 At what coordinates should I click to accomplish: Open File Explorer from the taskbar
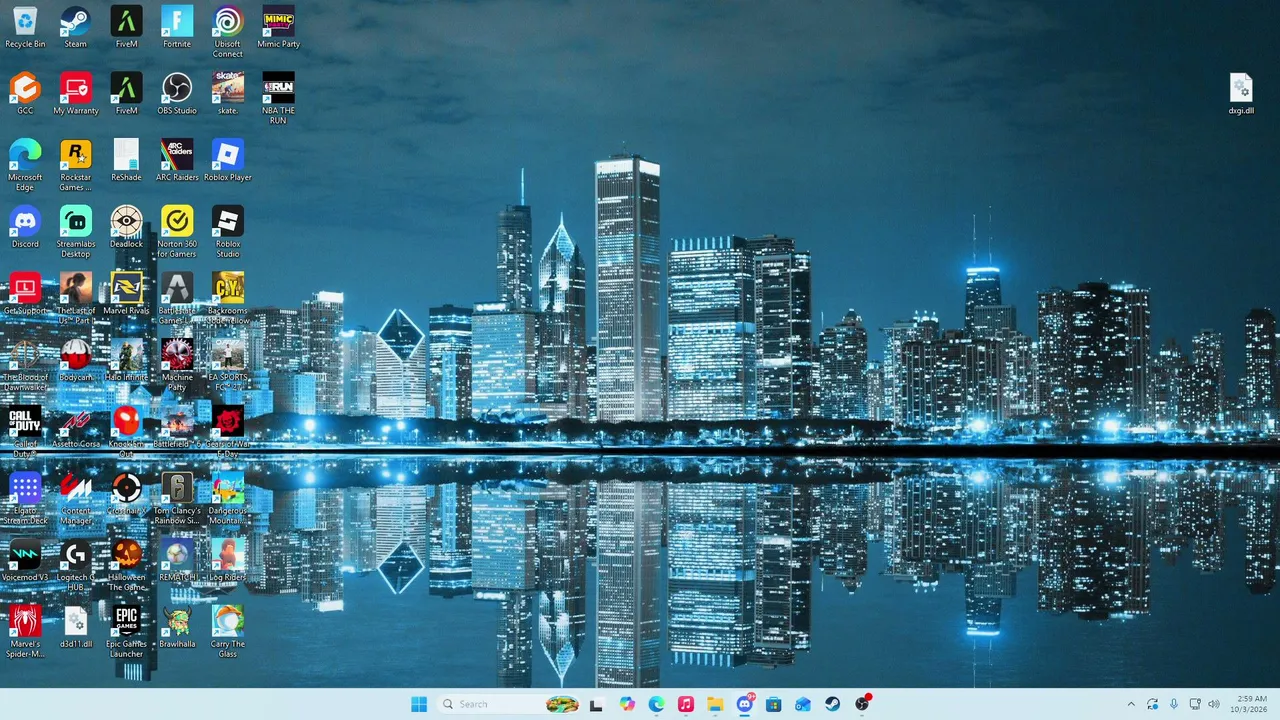click(x=715, y=704)
